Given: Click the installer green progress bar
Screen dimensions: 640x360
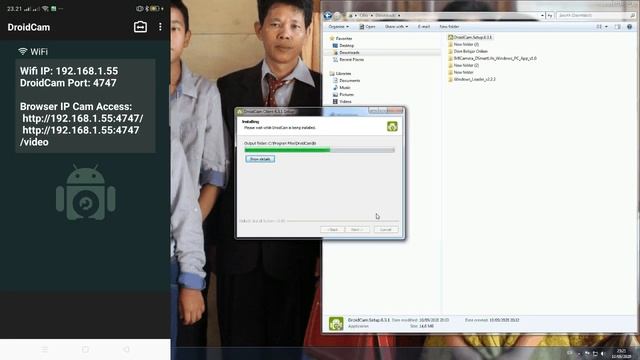Looking at the screenshot, I should [x=320, y=150].
